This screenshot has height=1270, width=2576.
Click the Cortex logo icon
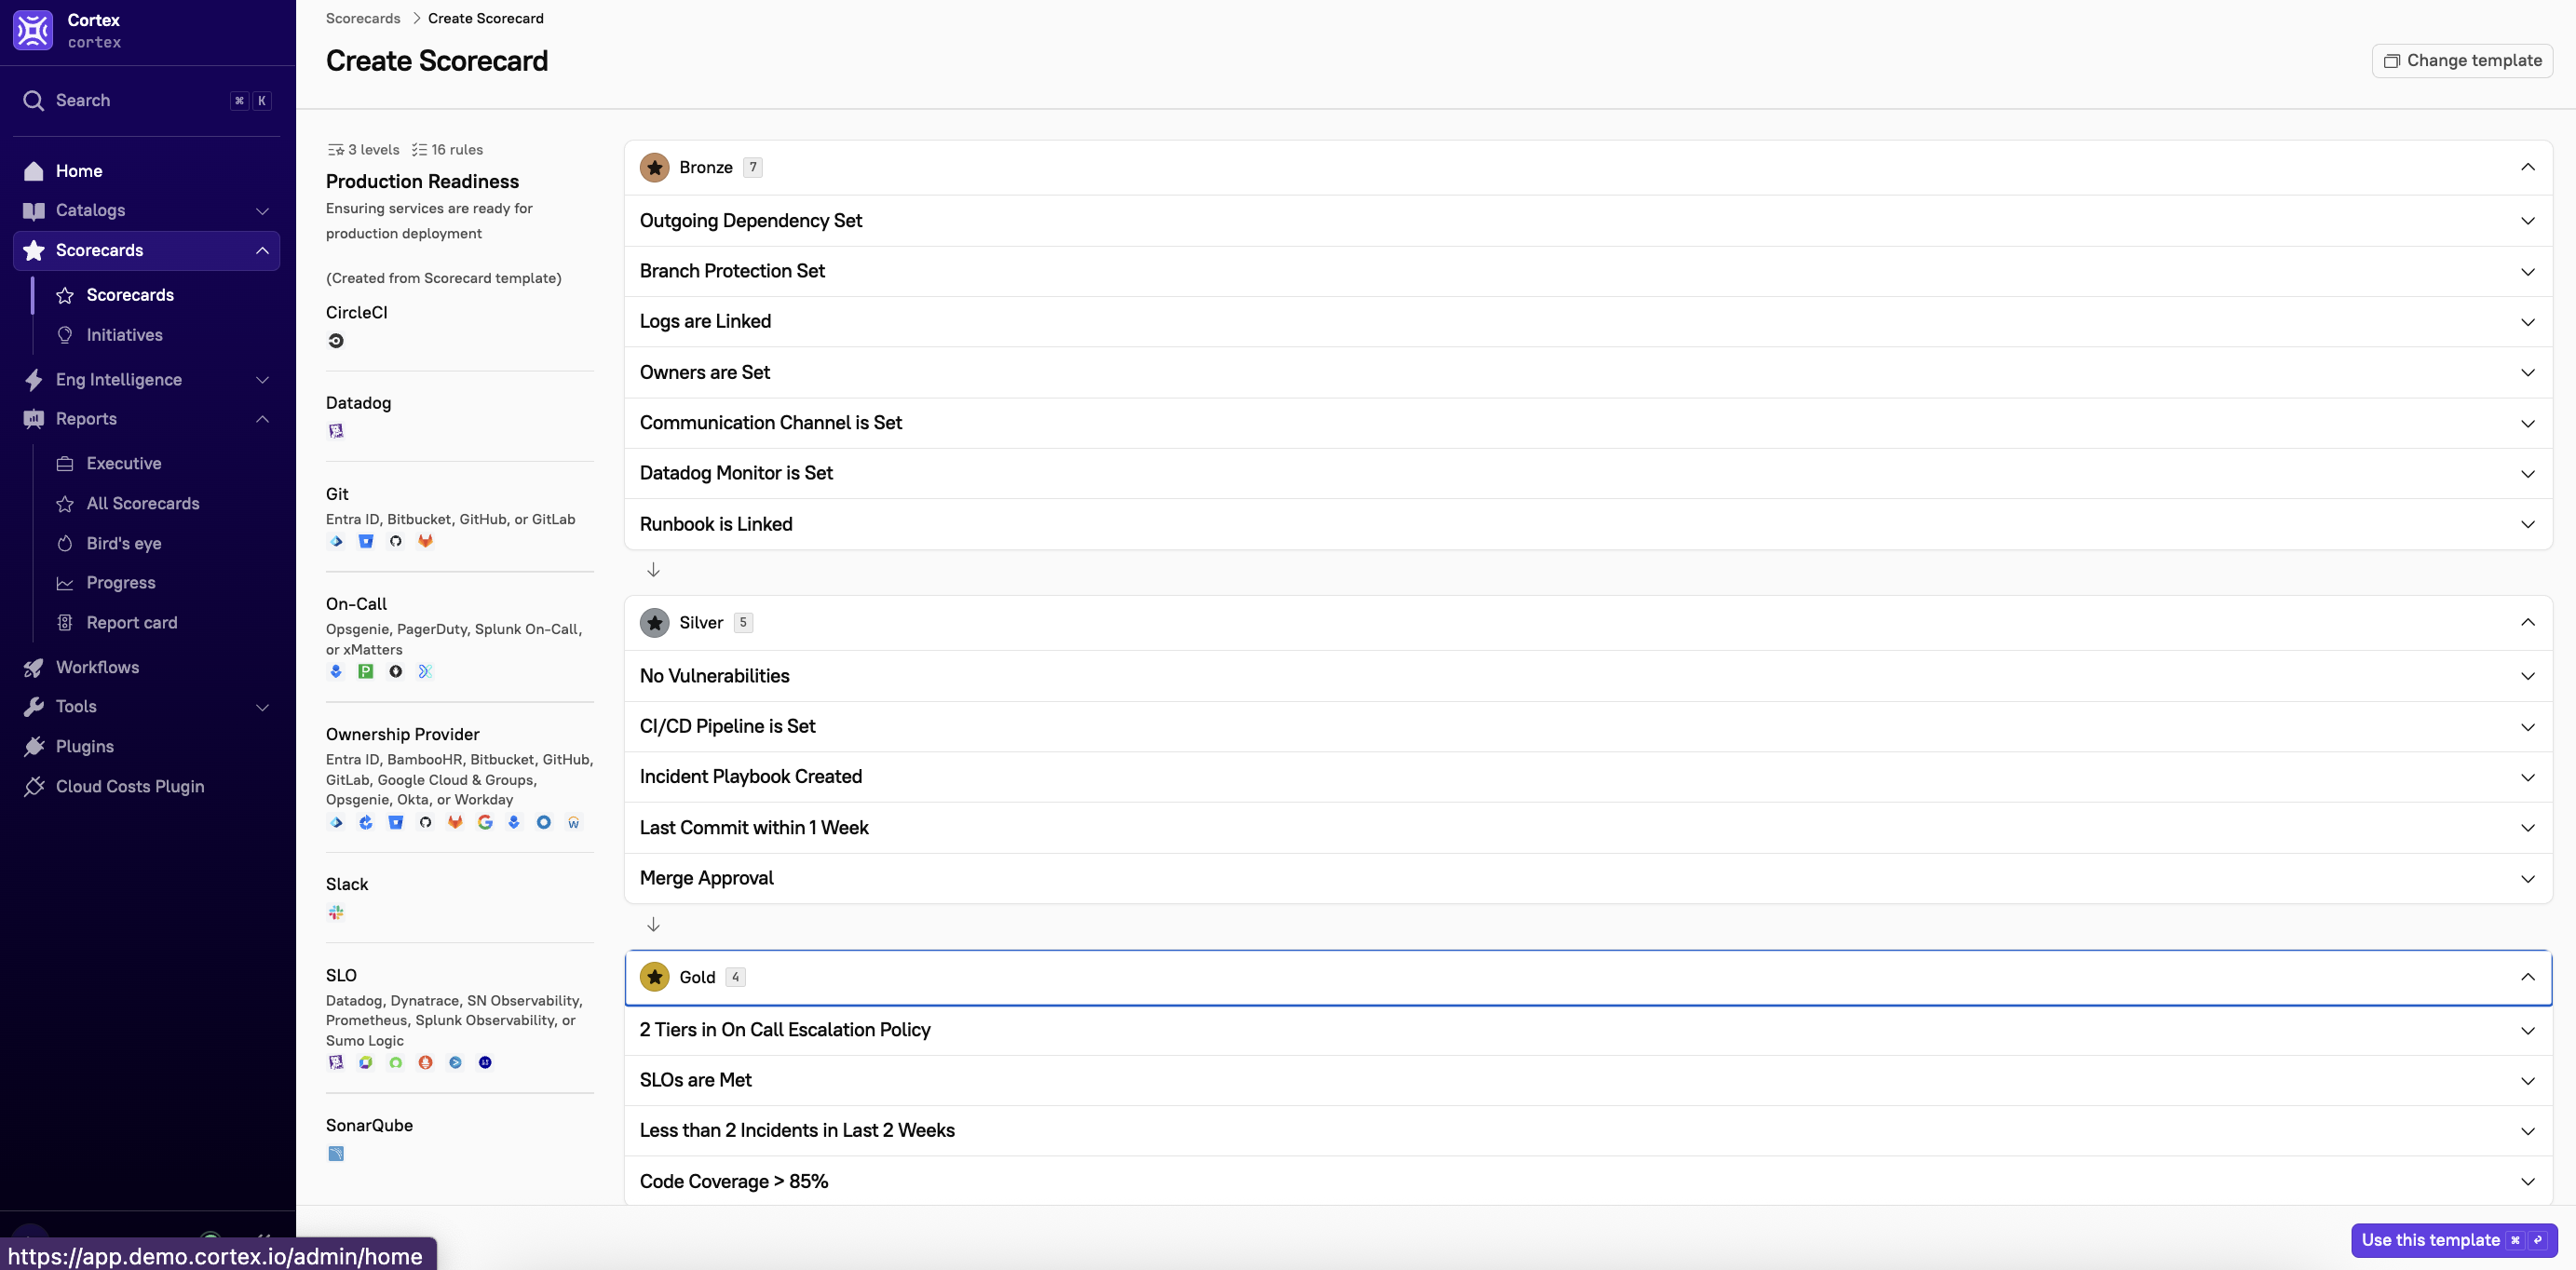33,30
